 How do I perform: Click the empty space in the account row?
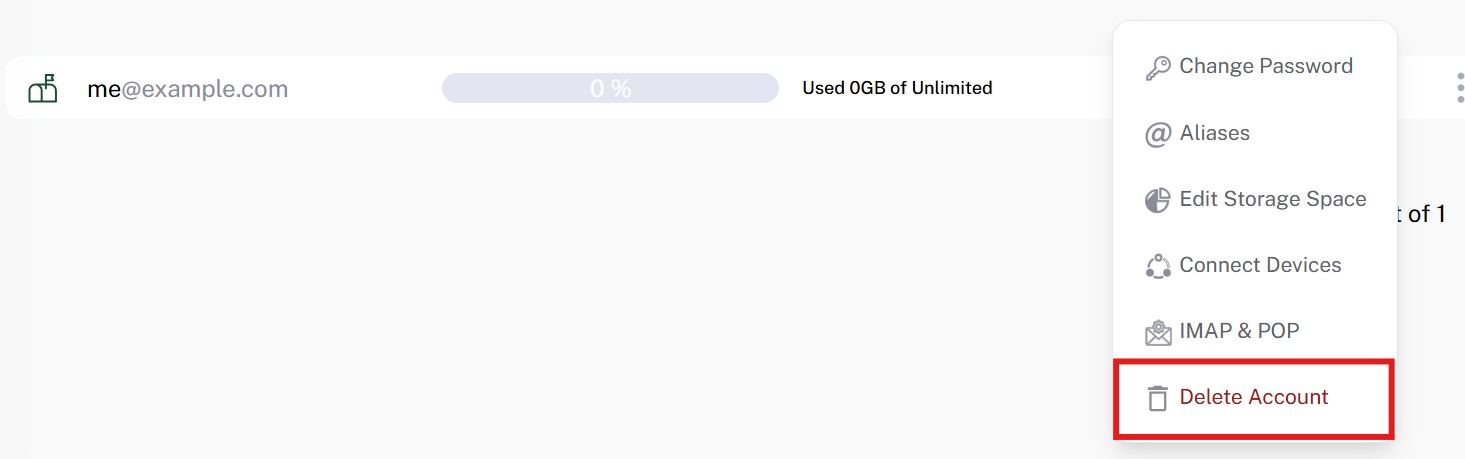click(x=1050, y=88)
